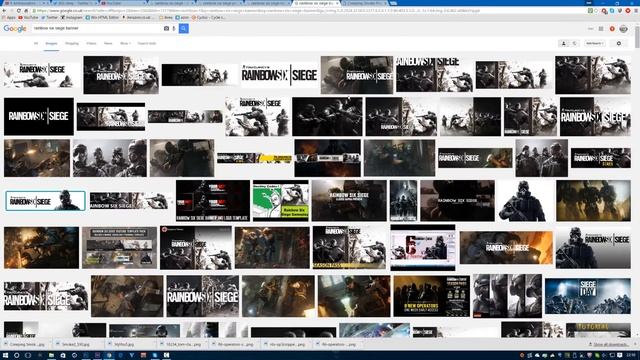Click the browser address bar
The image size is (640, 360).
310,11
